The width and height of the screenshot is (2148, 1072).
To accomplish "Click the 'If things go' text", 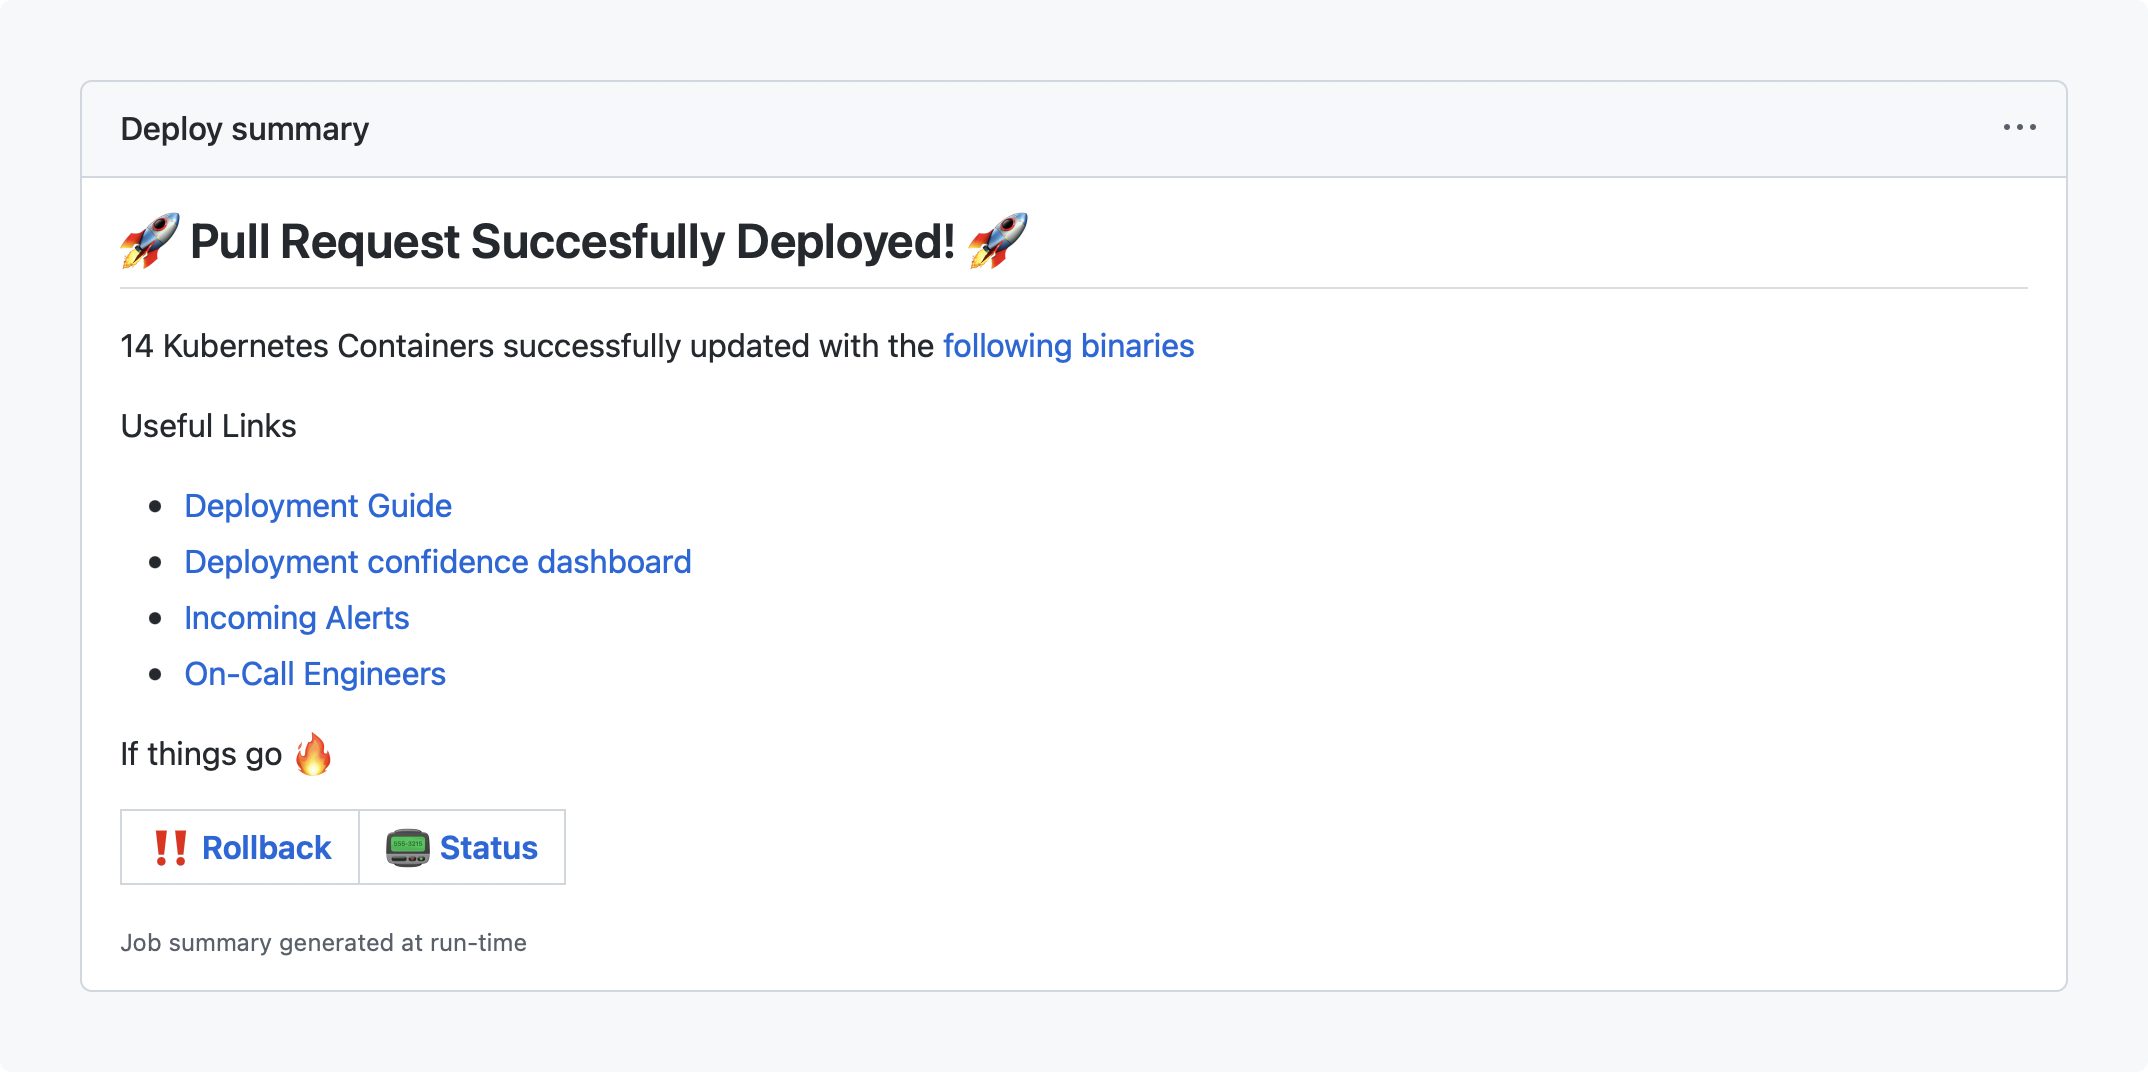I will tap(201, 754).
